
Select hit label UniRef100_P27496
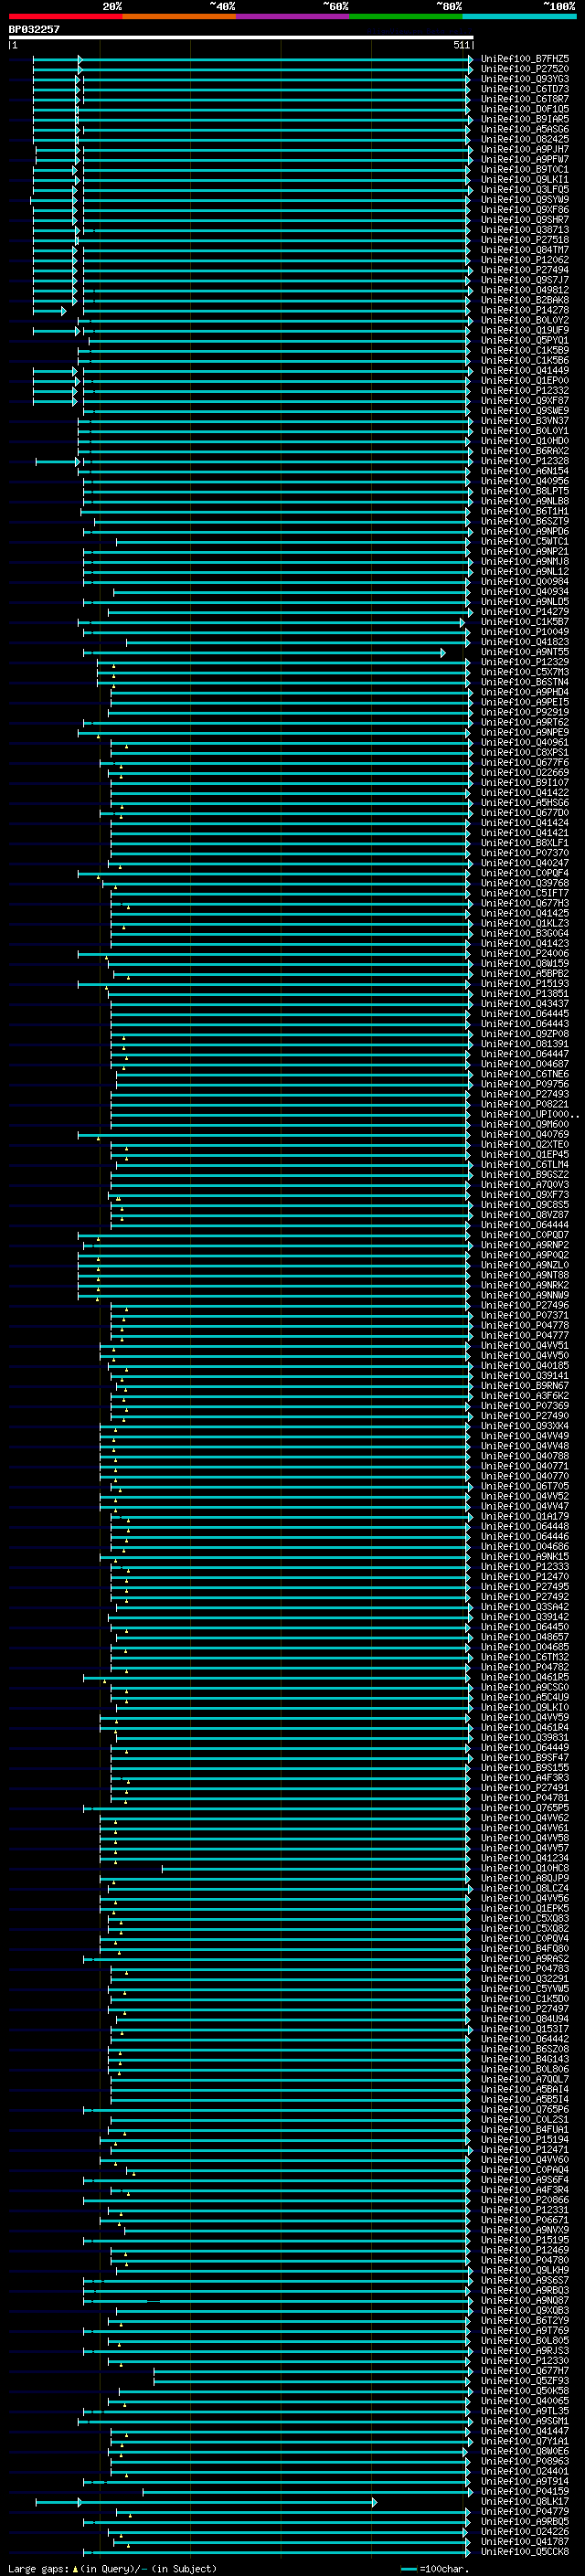pos(525,1305)
